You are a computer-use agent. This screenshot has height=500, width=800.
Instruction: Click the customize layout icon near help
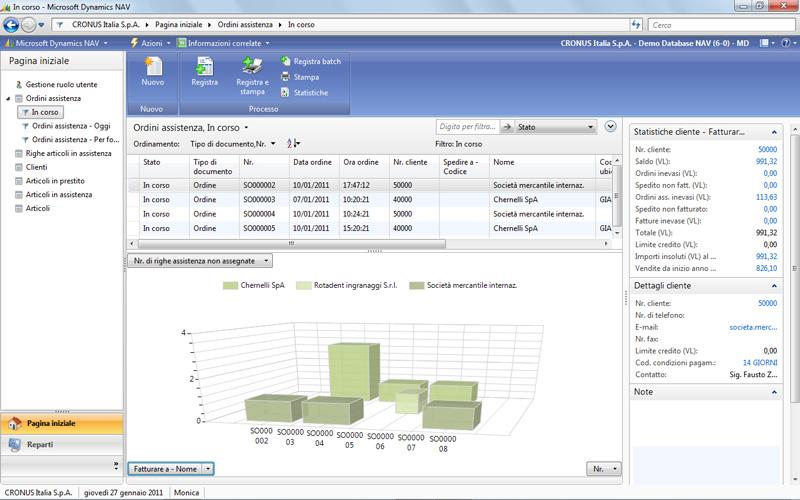(x=764, y=43)
